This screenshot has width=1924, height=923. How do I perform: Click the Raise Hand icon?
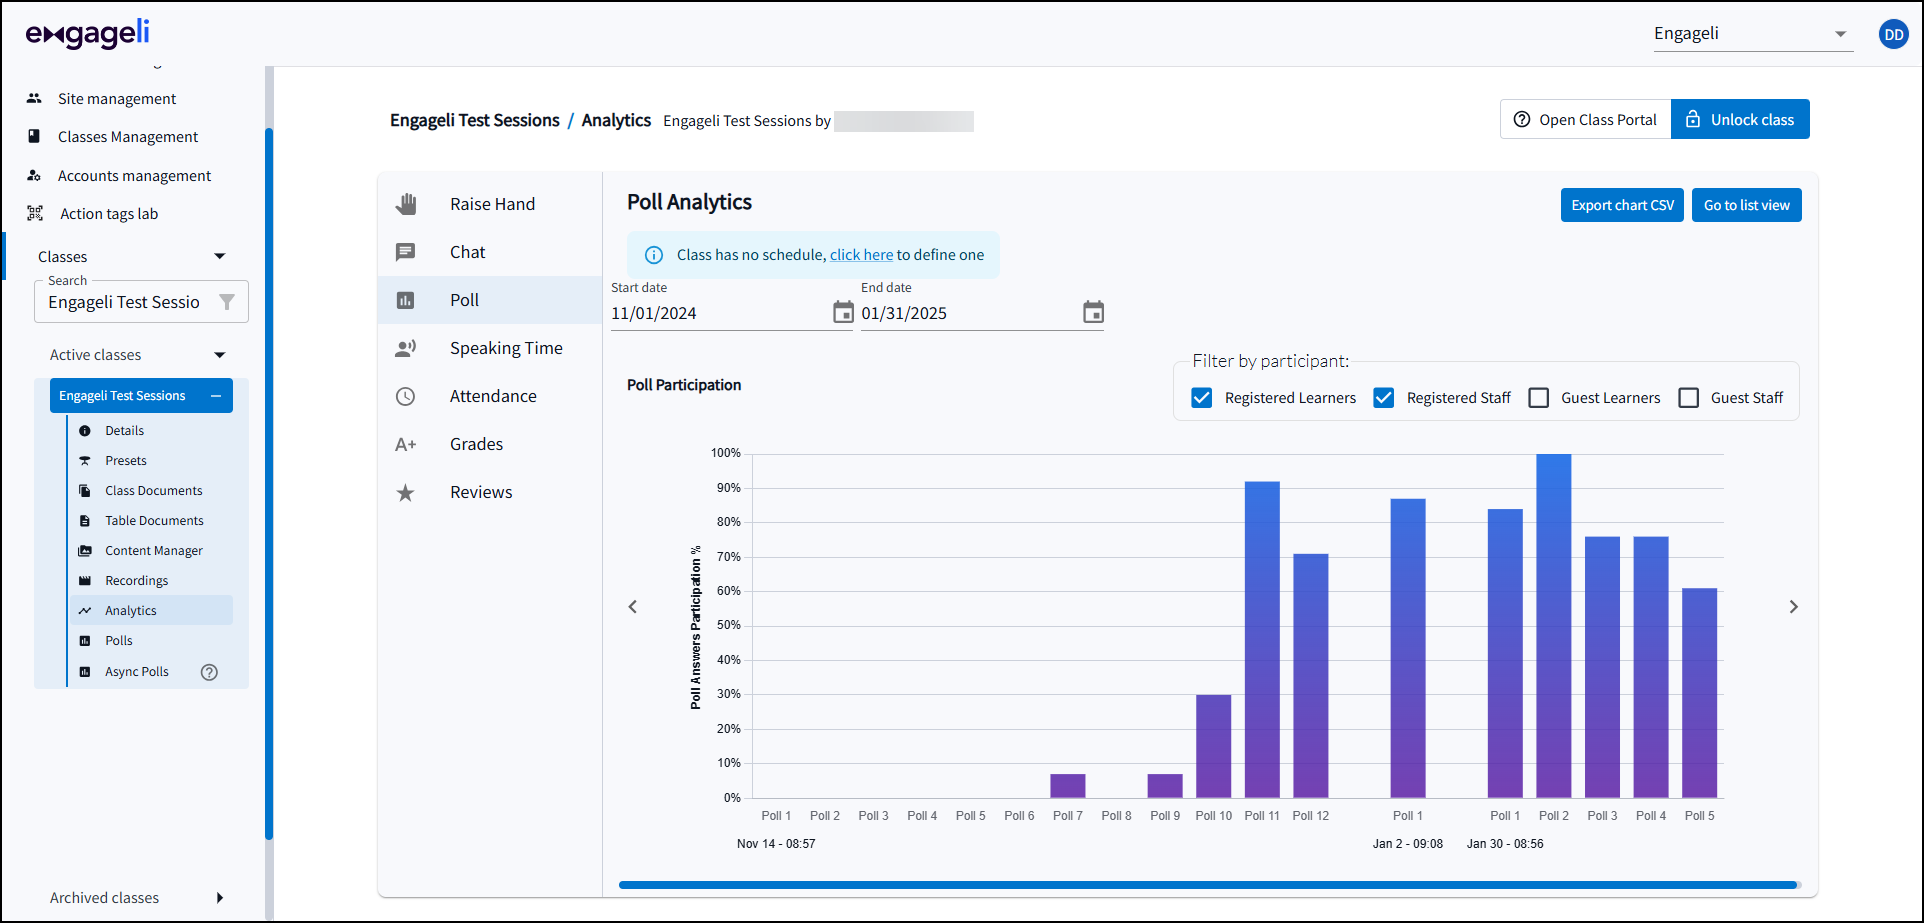[x=405, y=204]
